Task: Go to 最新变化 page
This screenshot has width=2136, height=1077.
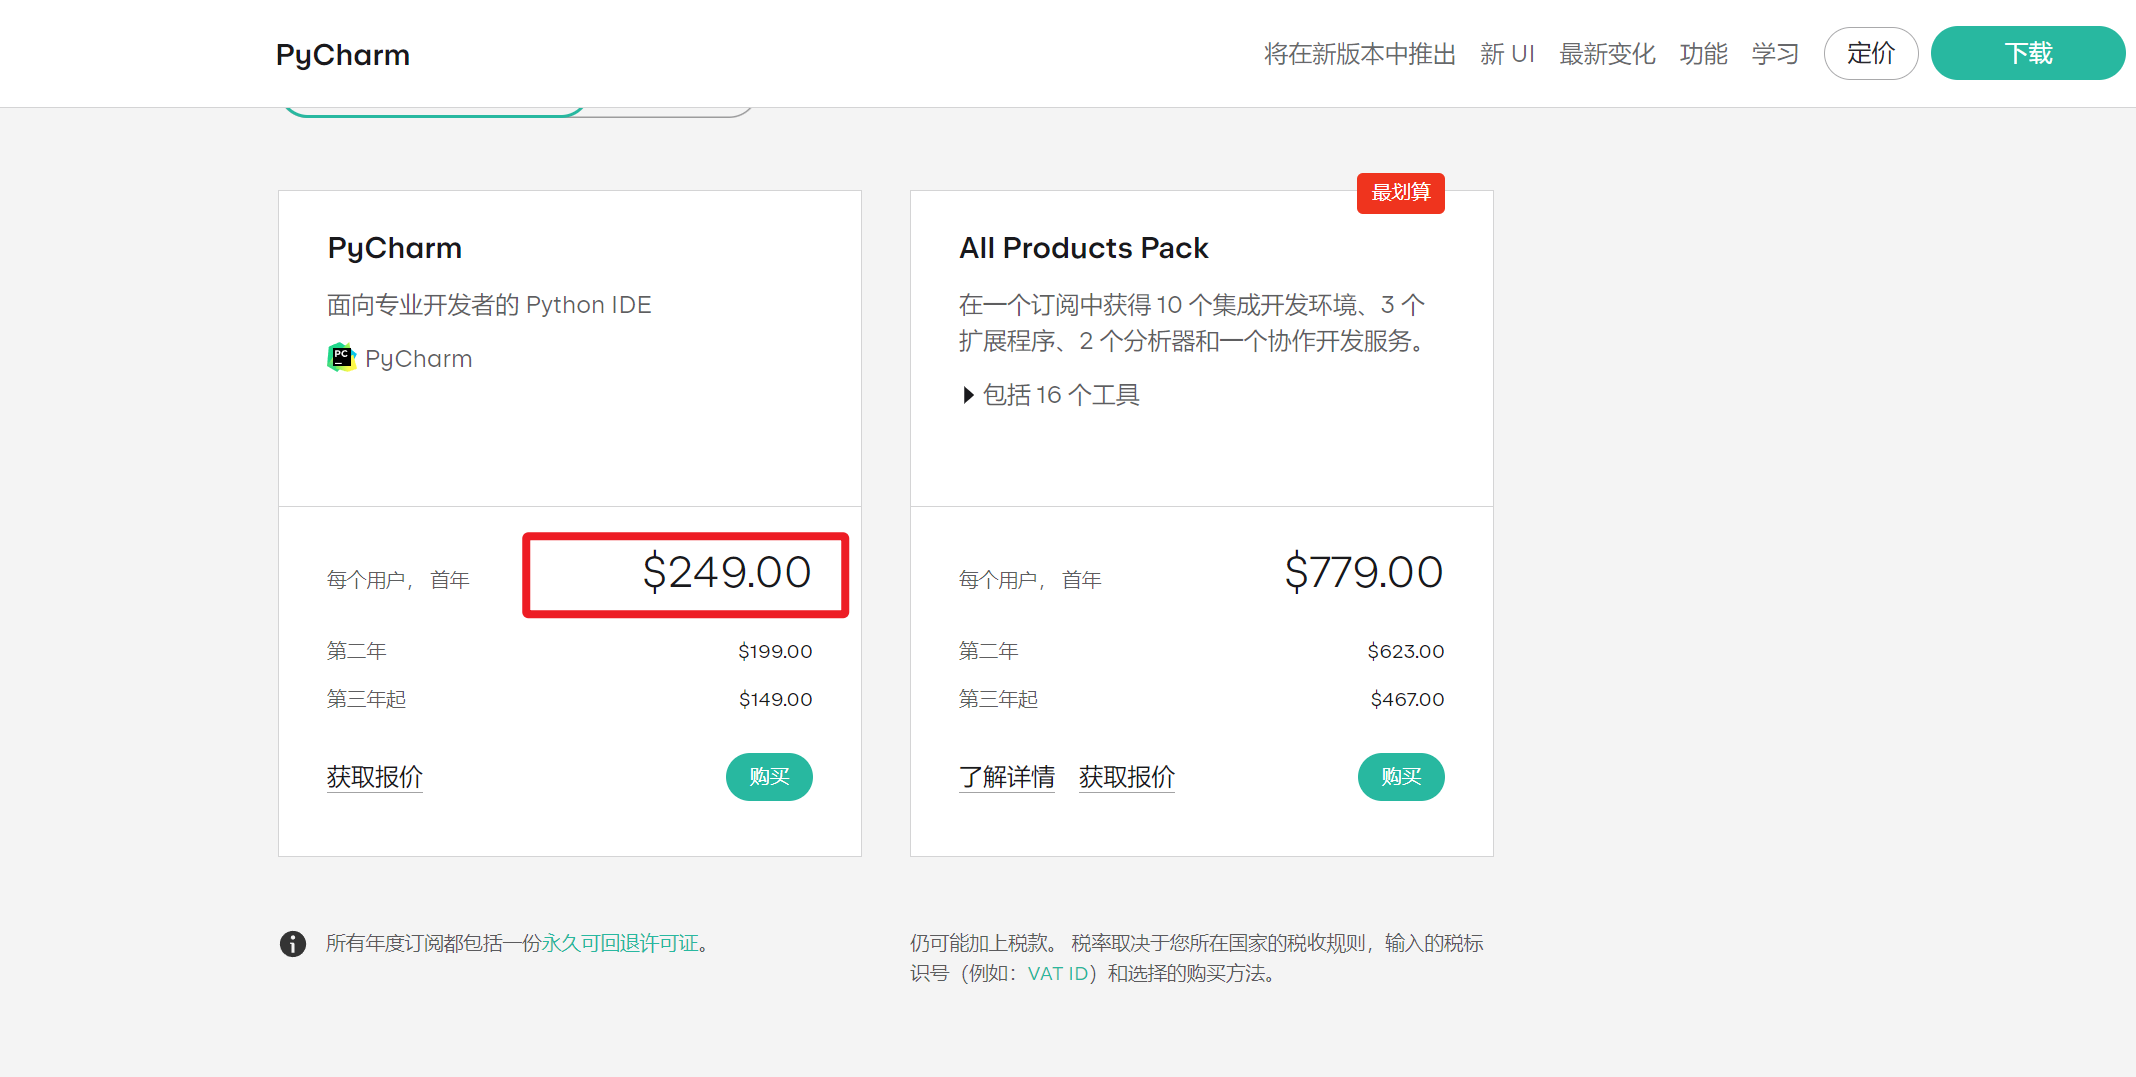Action: click(x=1607, y=54)
